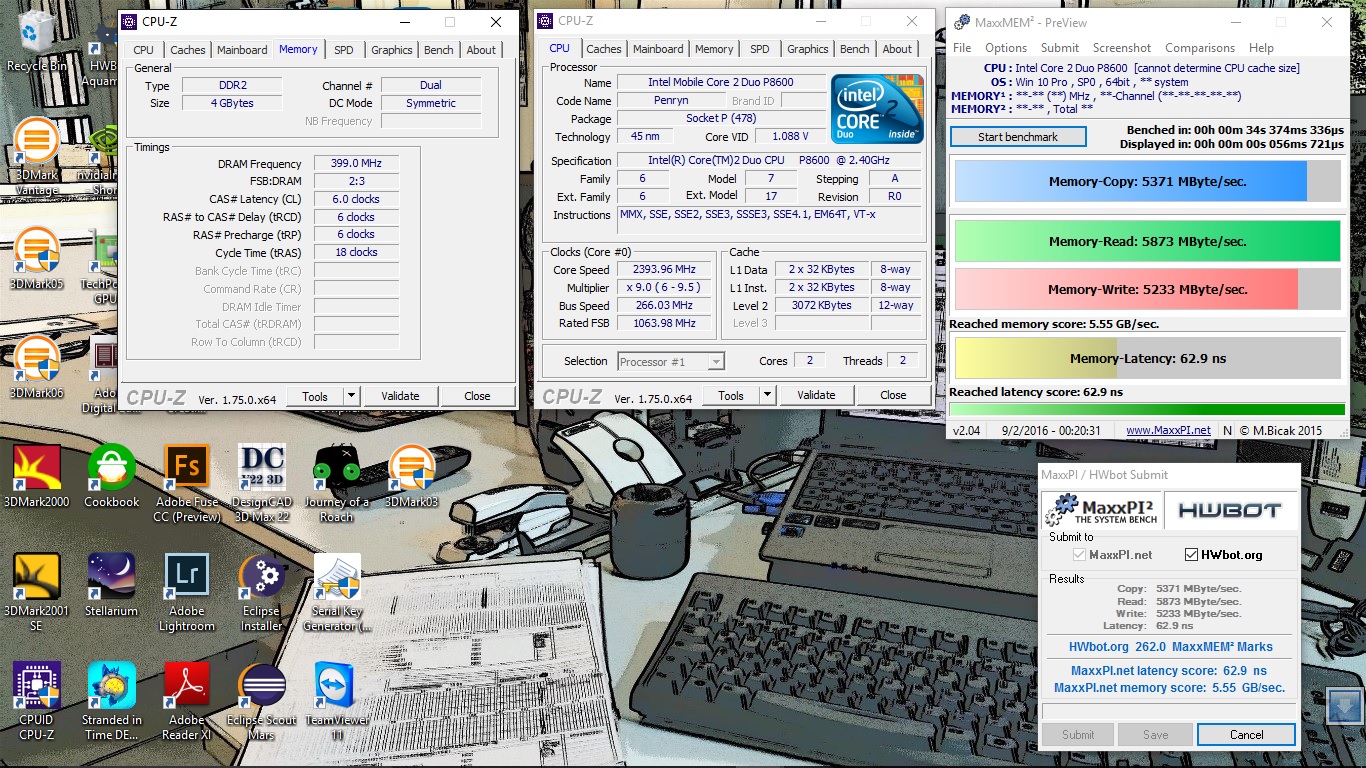The width and height of the screenshot is (1366, 768).
Task: Open MaxxMEM² Comparisons menu
Action: (1200, 48)
